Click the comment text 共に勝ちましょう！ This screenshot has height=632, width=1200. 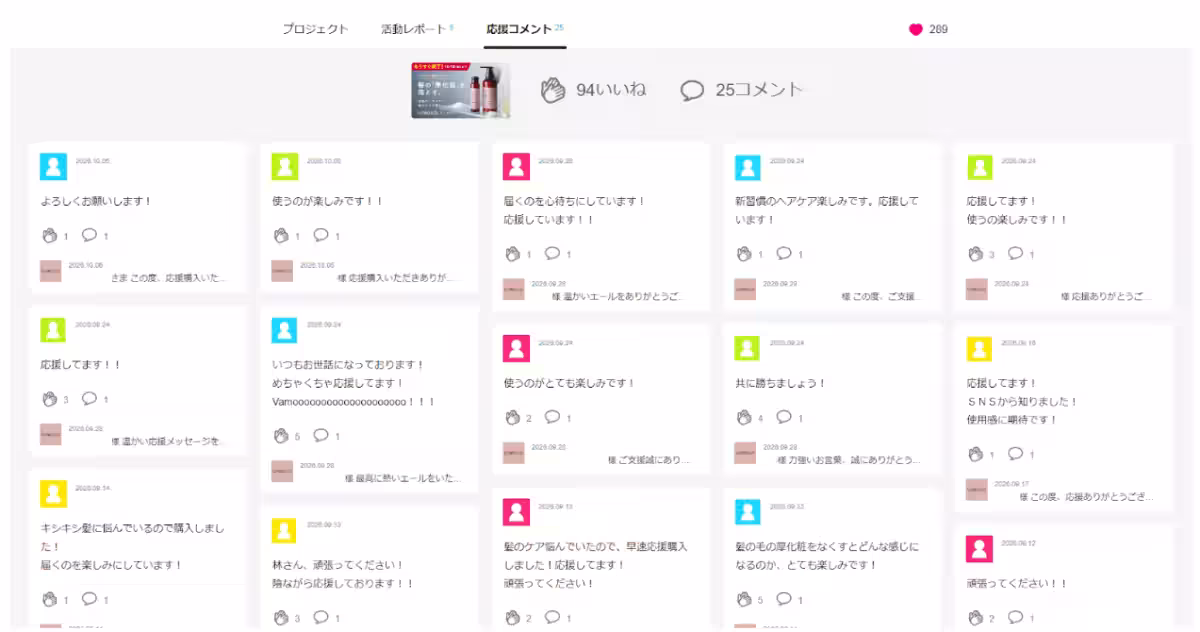coord(781,383)
